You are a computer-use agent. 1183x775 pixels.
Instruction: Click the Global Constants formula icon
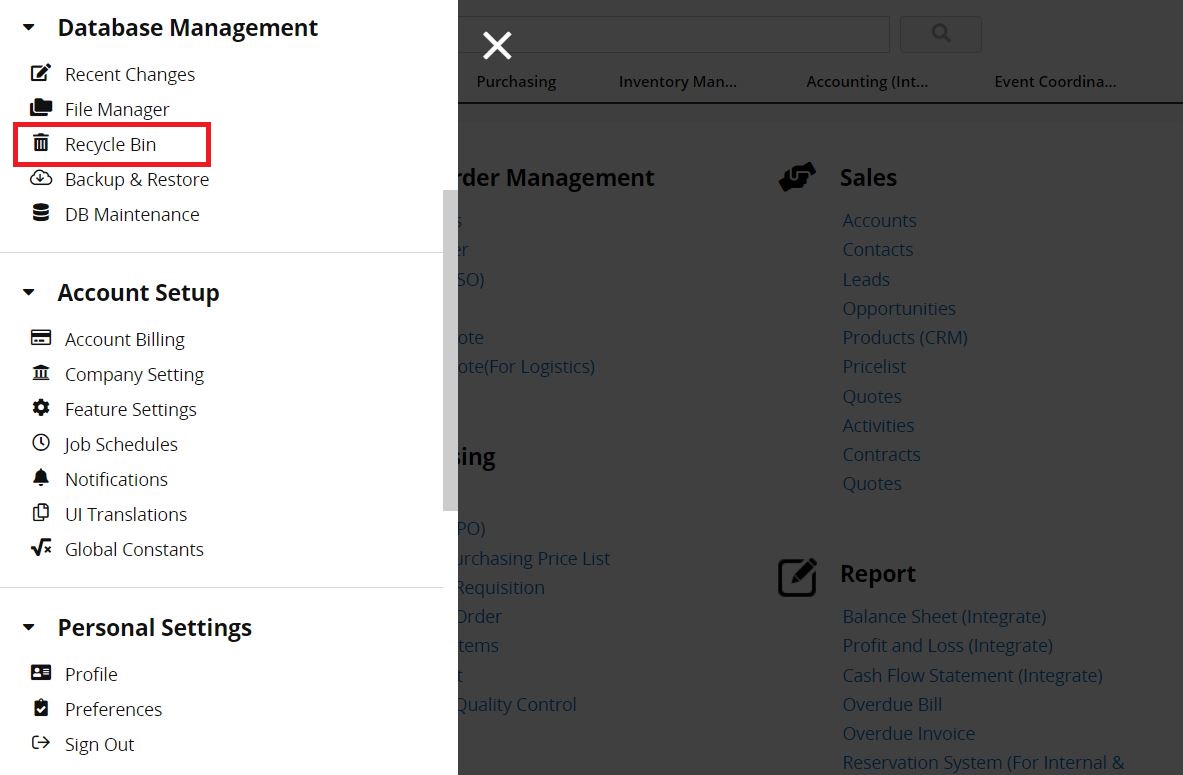[x=41, y=548]
